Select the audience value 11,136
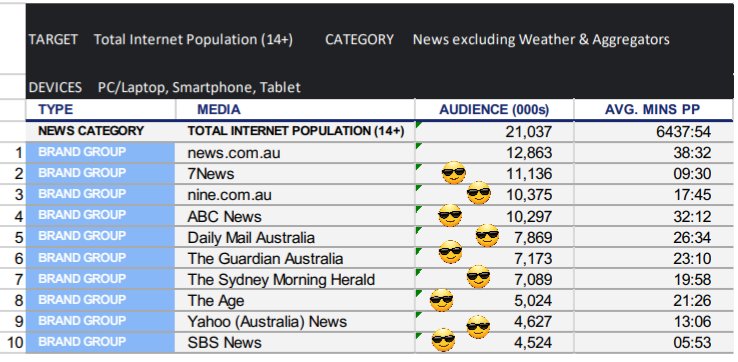 (x=529, y=174)
